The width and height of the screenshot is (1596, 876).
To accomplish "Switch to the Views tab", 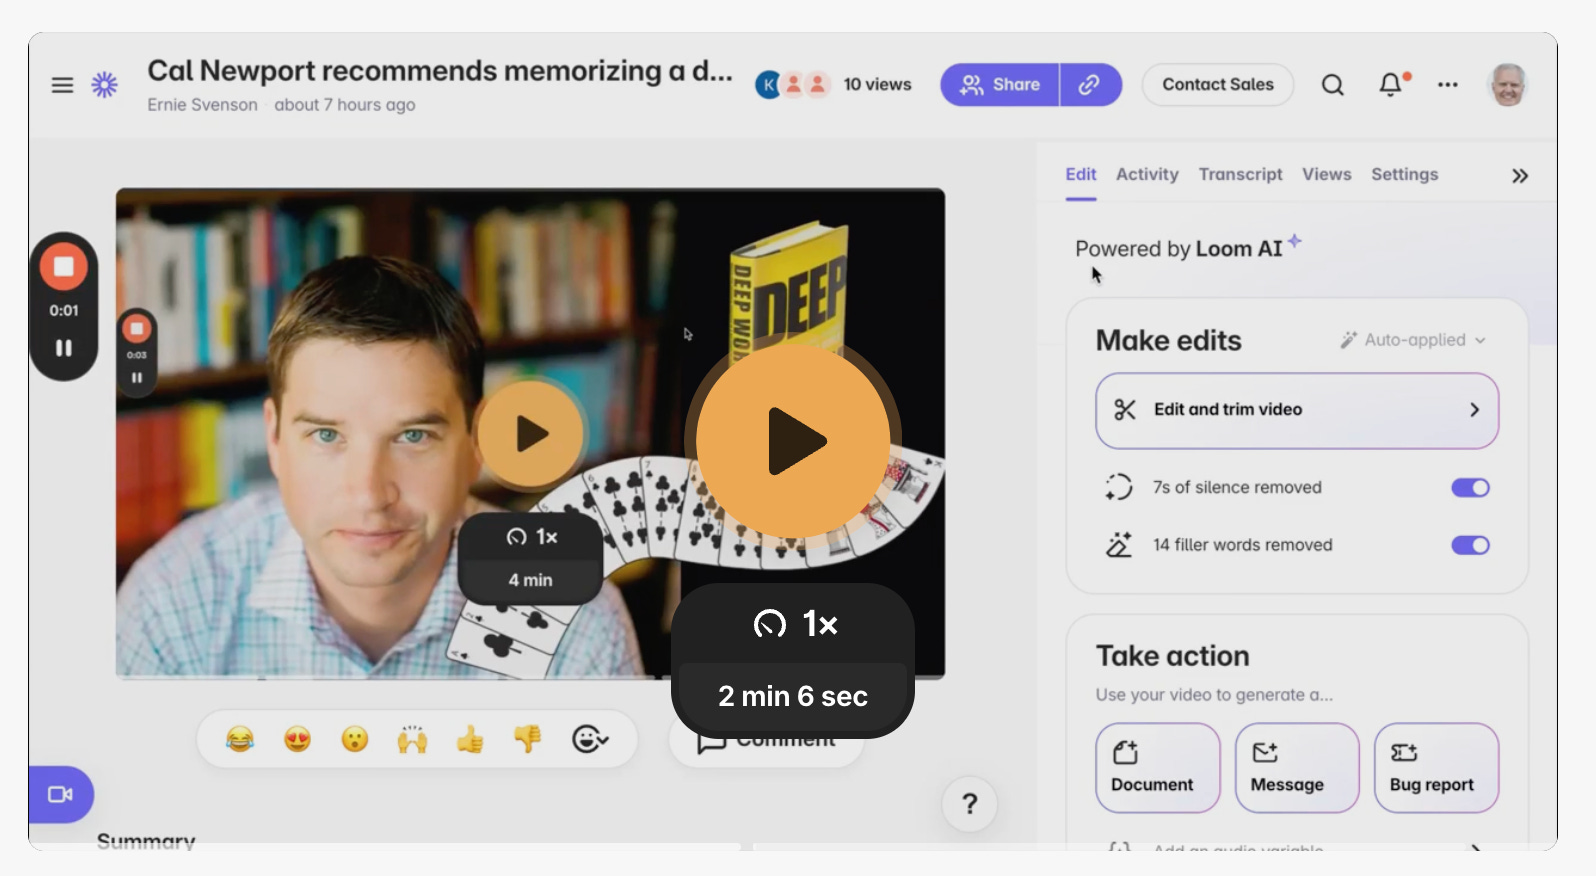I will pyautogui.click(x=1326, y=174).
